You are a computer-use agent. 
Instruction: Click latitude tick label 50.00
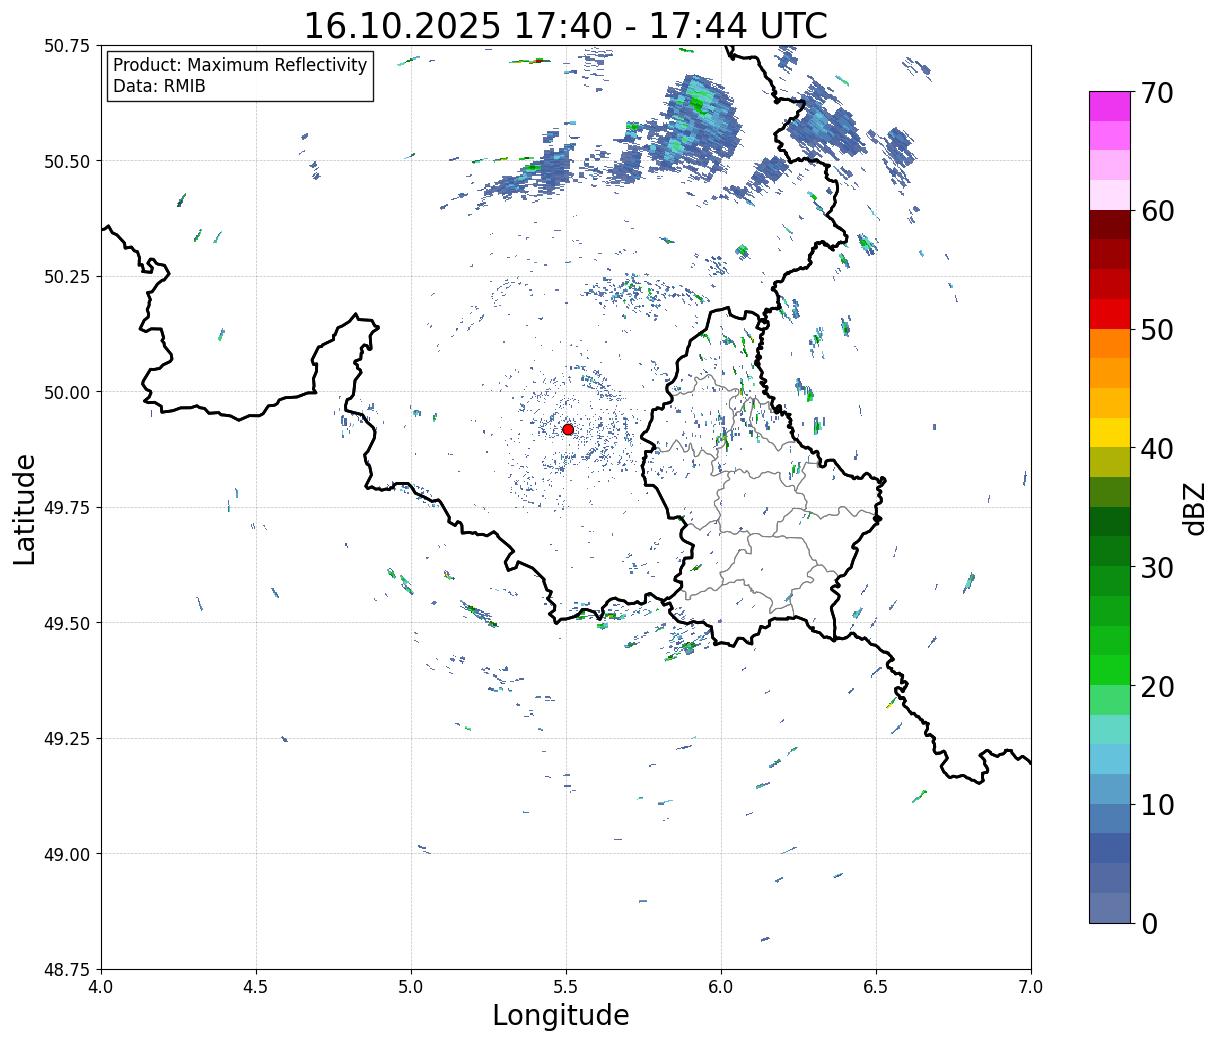67,392
